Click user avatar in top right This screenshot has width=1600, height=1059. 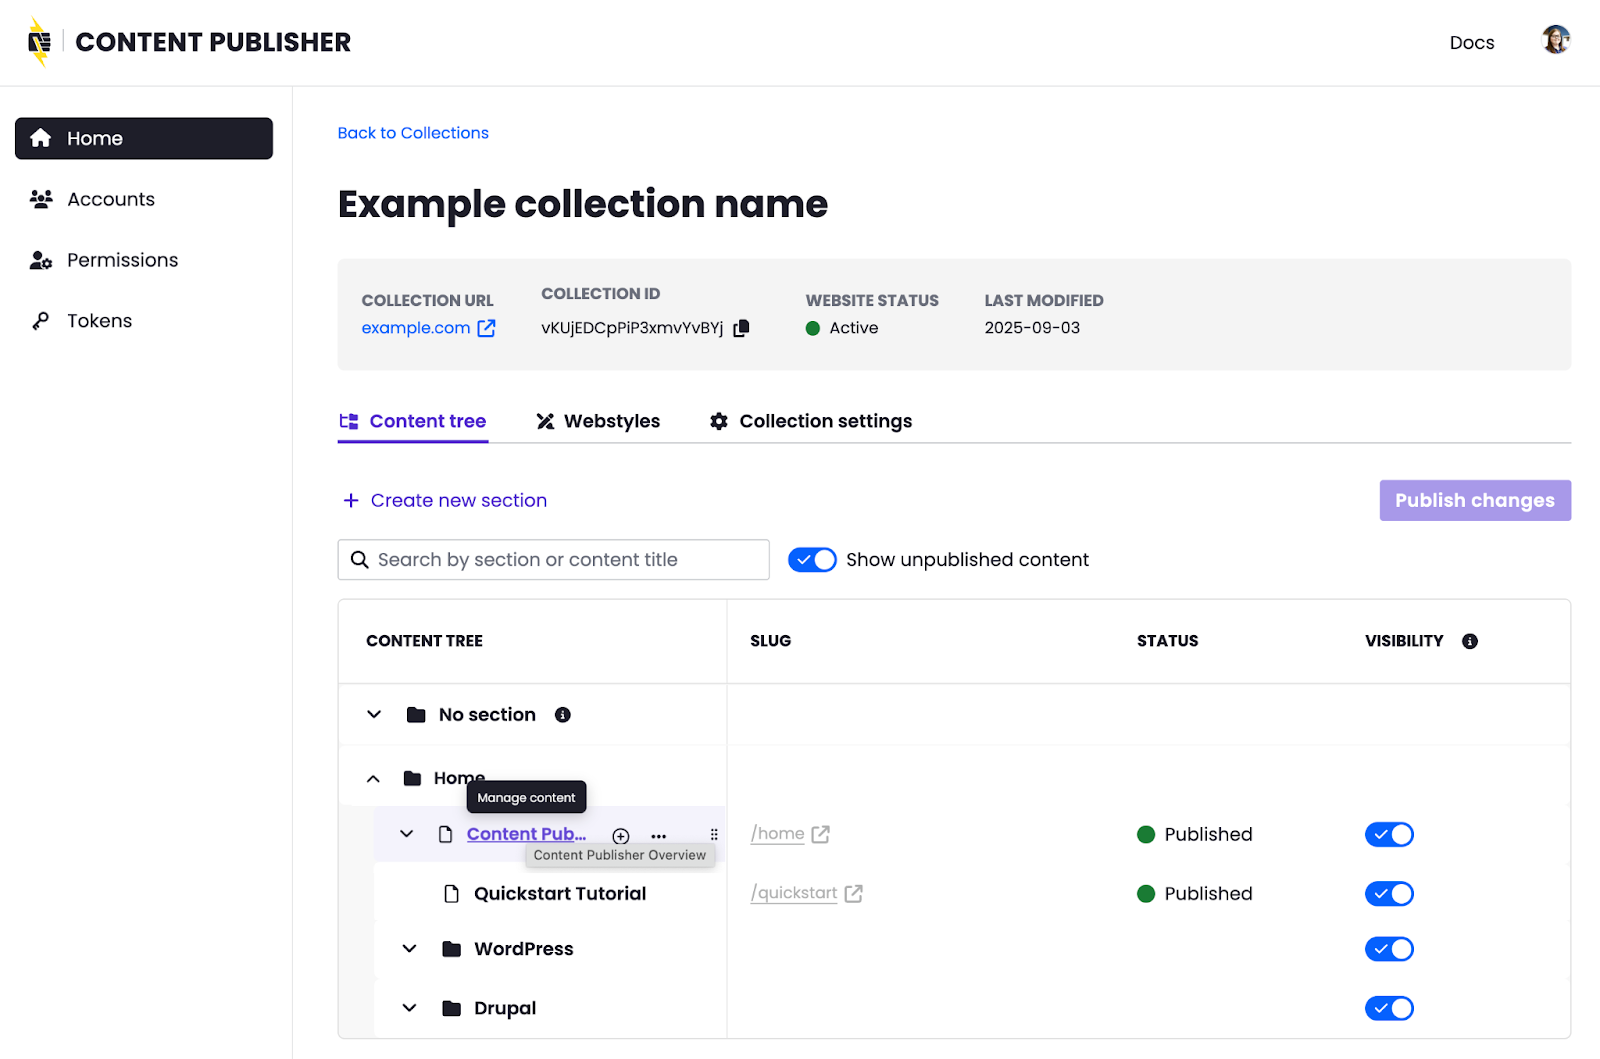(x=1555, y=41)
